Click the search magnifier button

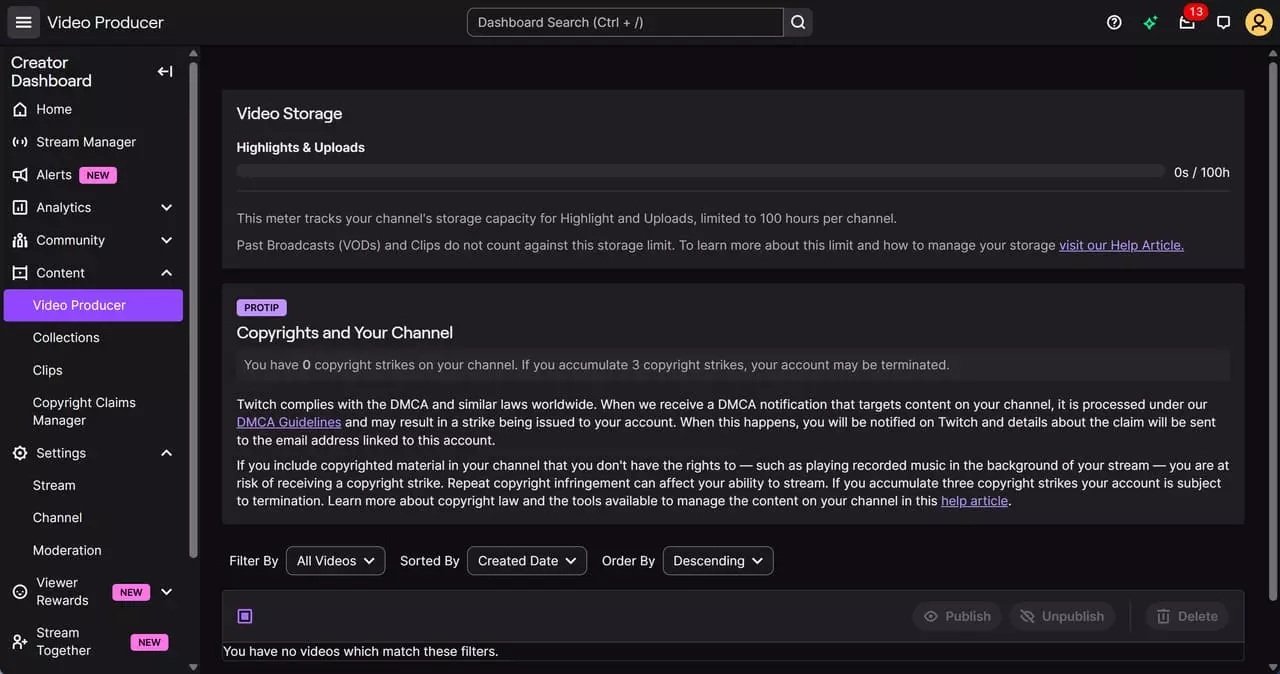tap(798, 22)
